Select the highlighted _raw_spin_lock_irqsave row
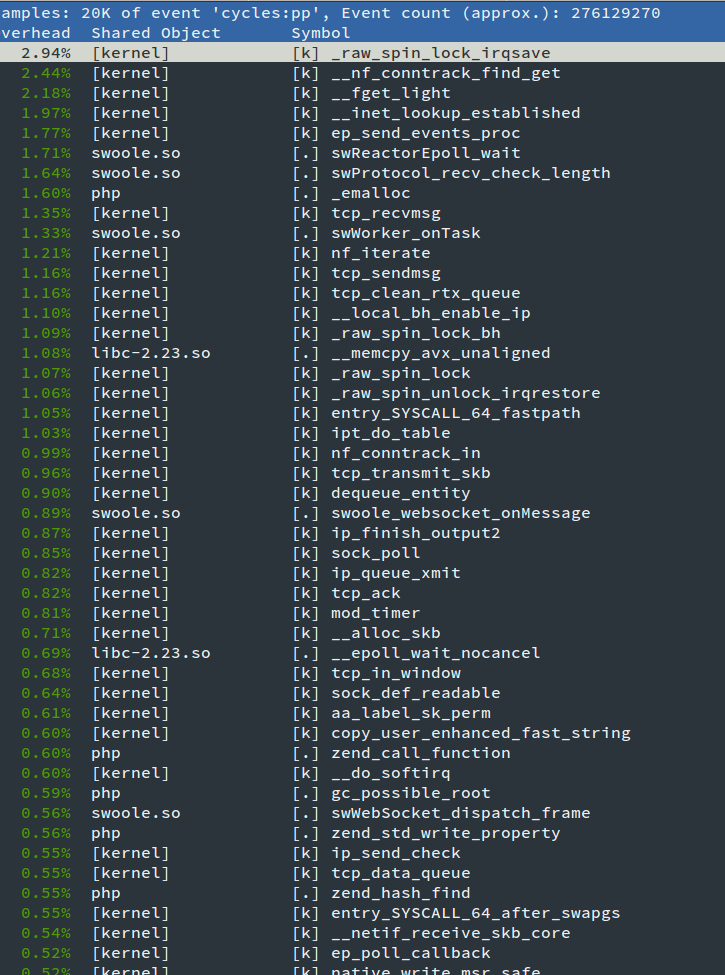The width and height of the screenshot is (725, 975). tap(440, 53)
